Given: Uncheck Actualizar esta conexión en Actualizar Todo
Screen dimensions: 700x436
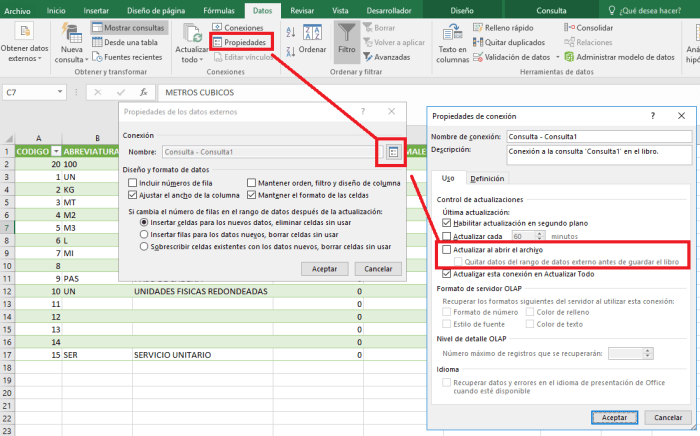Looking at the screenshot, I should pyautogui.click(x=446, y=274).
